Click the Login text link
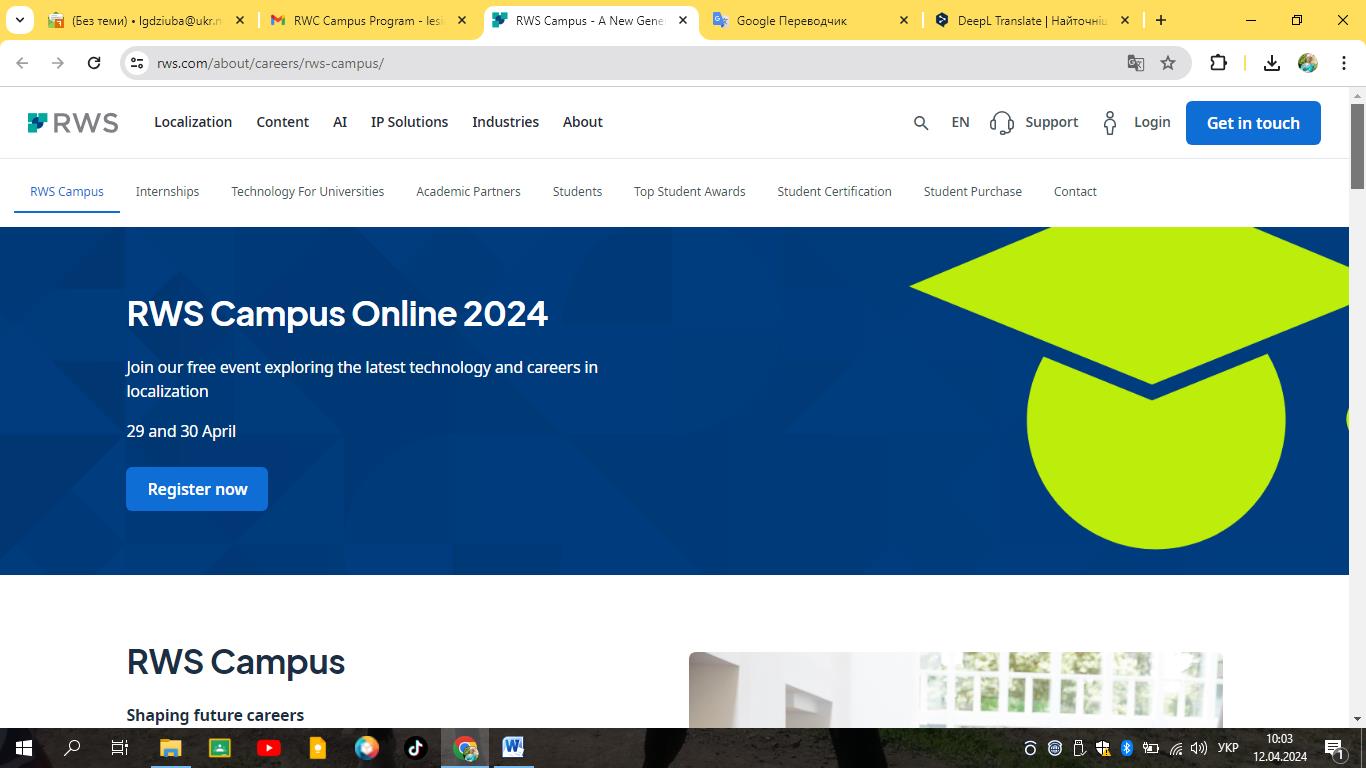The image size is (1366, 768). [1152, 122]
